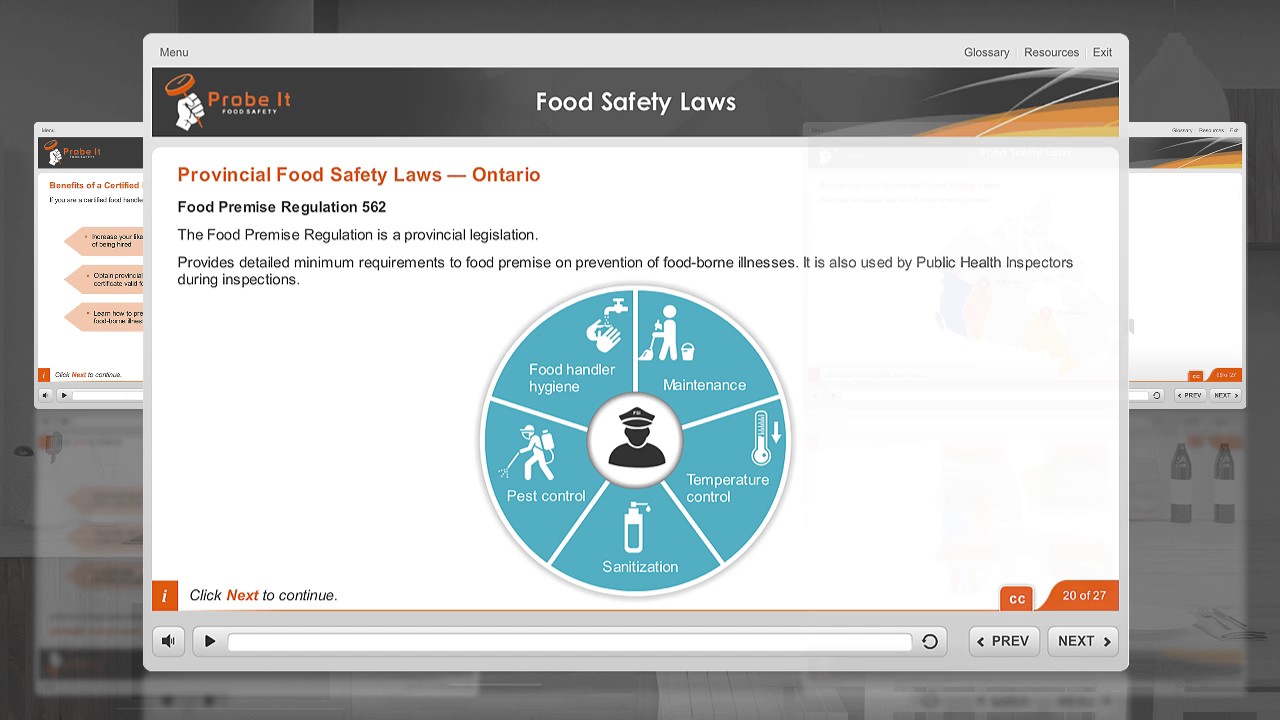This screenshot has width=1280, height=720.
Task: Click NEXT in the right background slide
Action: [x=1225, y=395]
